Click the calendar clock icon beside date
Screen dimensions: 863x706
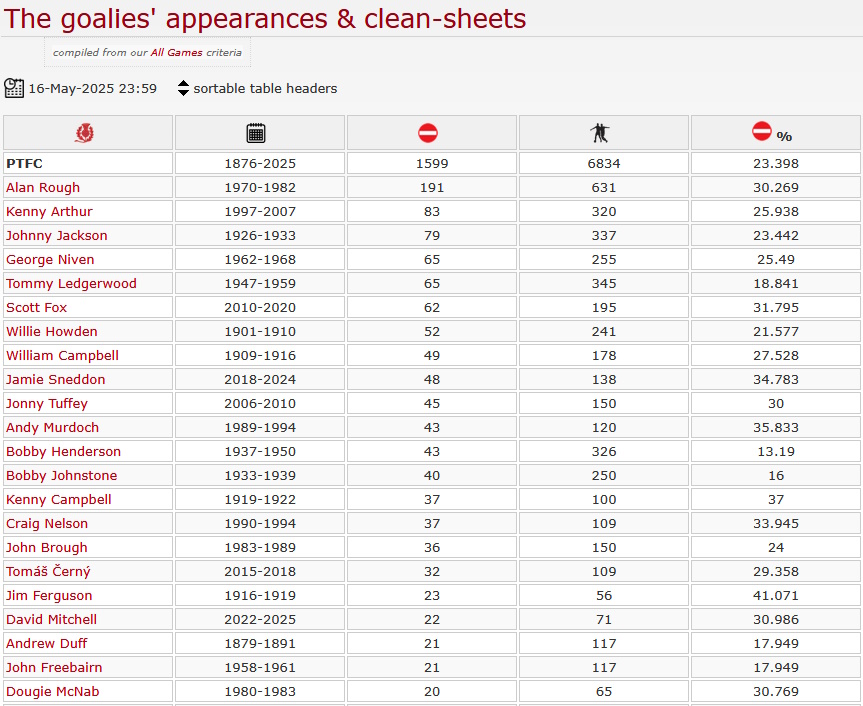coord(14,88)
